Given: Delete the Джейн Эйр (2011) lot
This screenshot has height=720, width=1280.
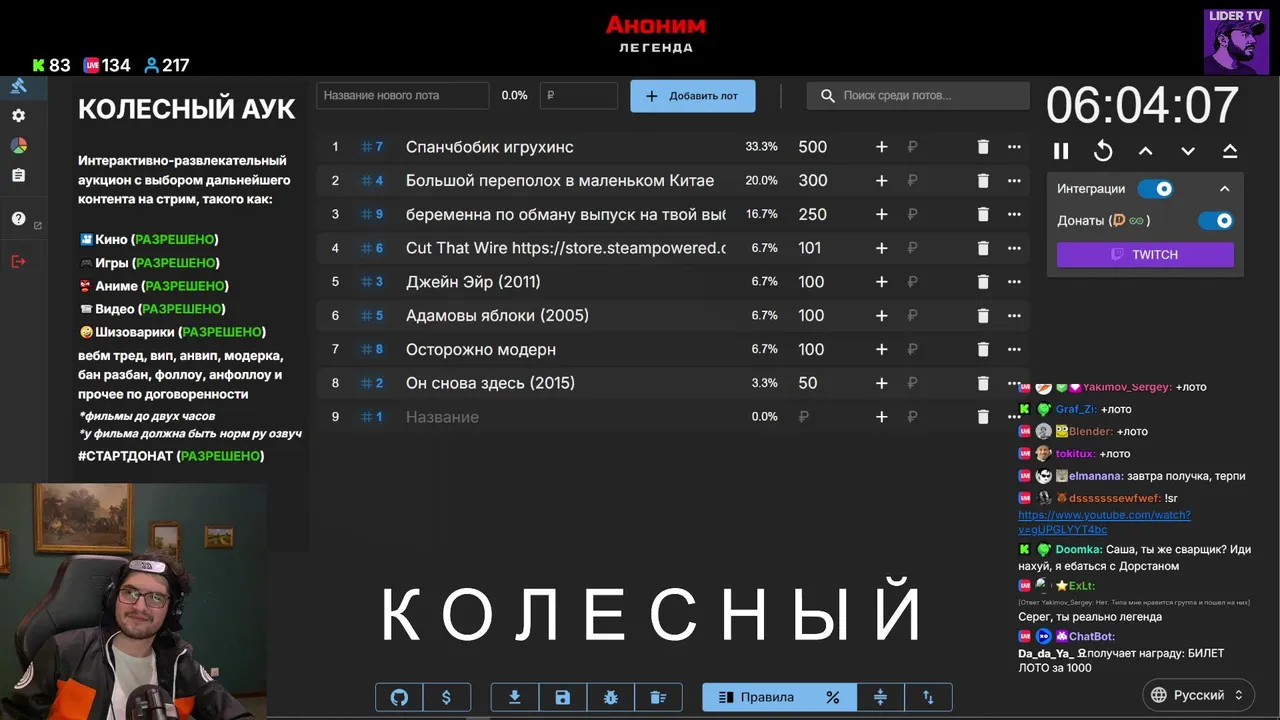Looking at the screenshot, I should pos(982,282).
